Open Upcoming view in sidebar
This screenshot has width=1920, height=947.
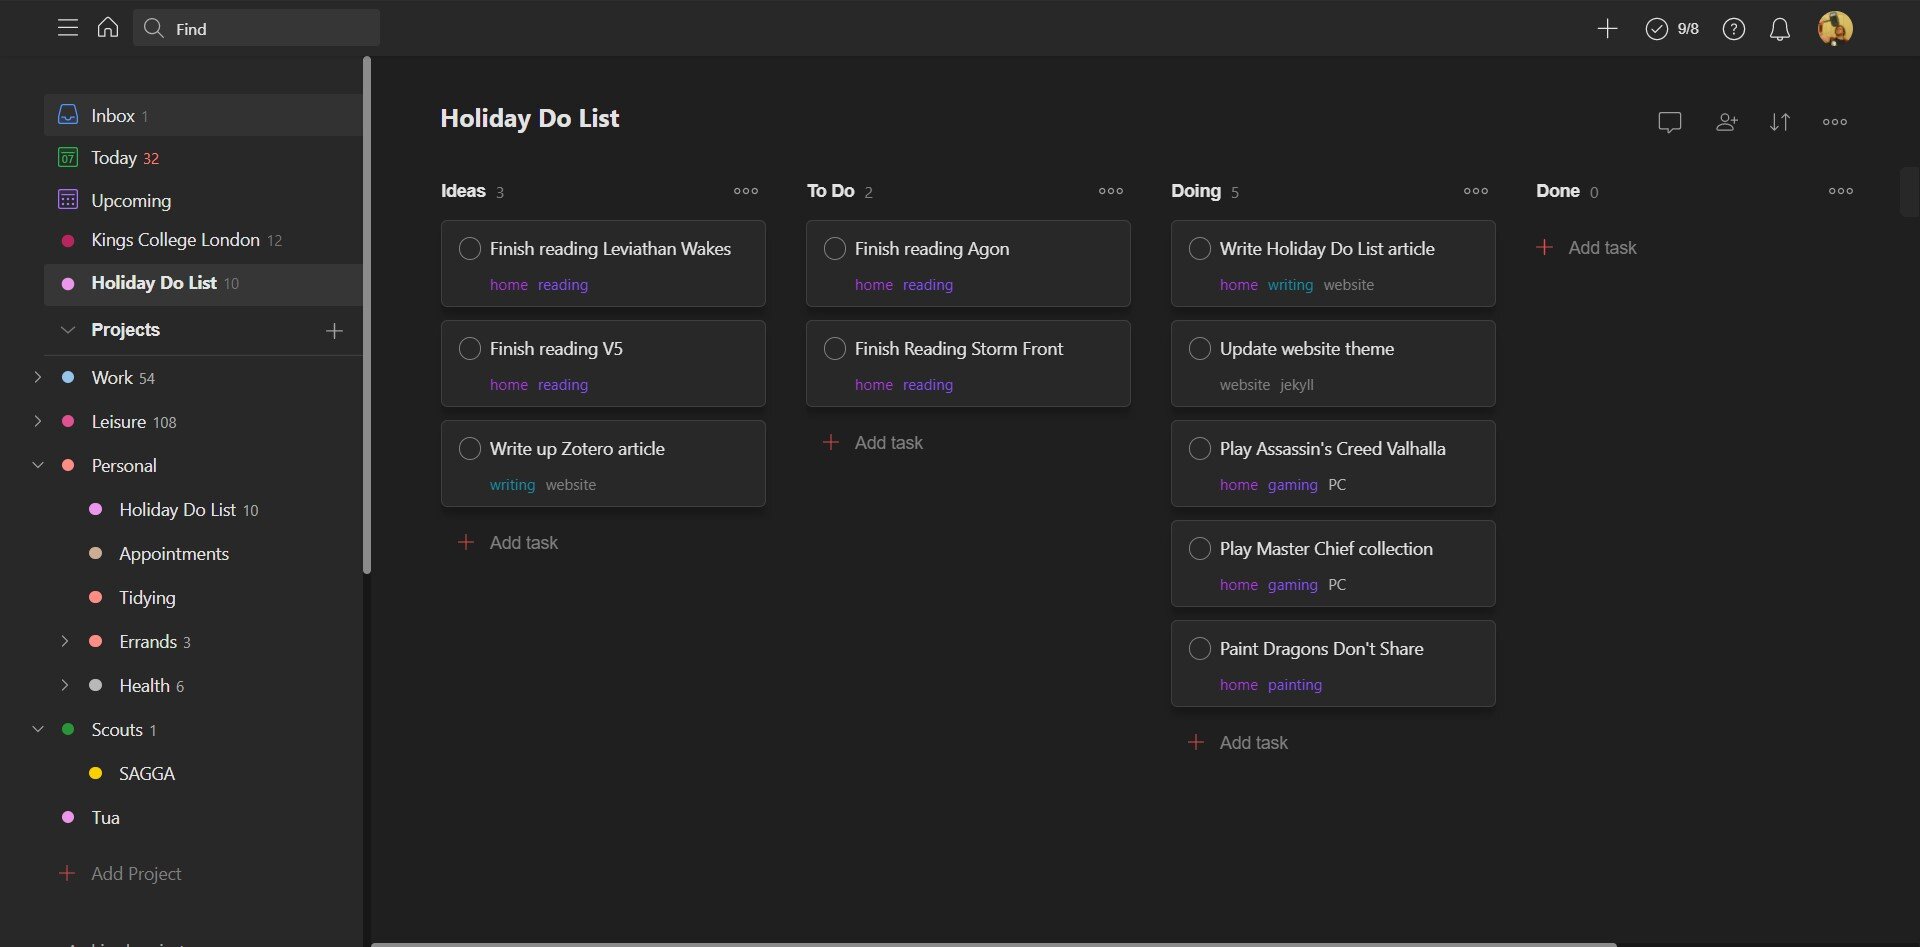(203, 200)
